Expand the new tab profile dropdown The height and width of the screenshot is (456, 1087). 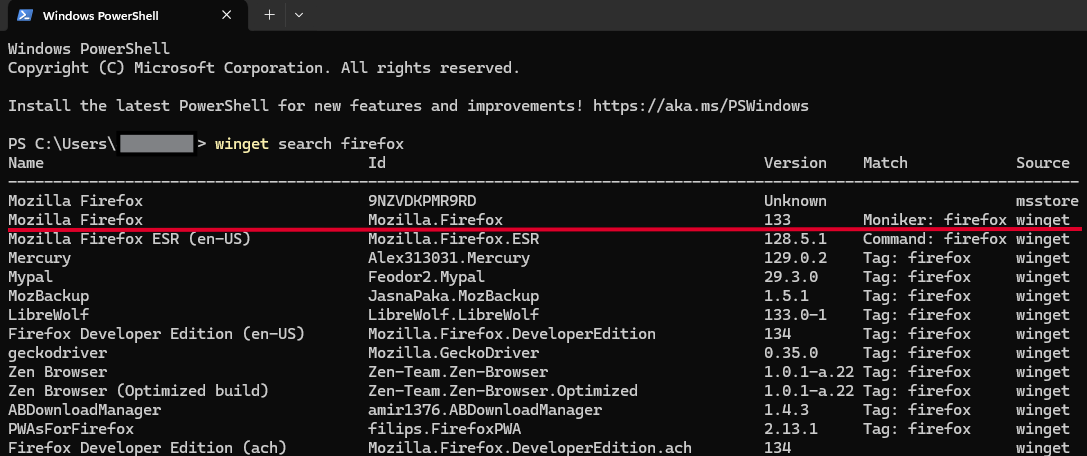[x=299, y=15]
